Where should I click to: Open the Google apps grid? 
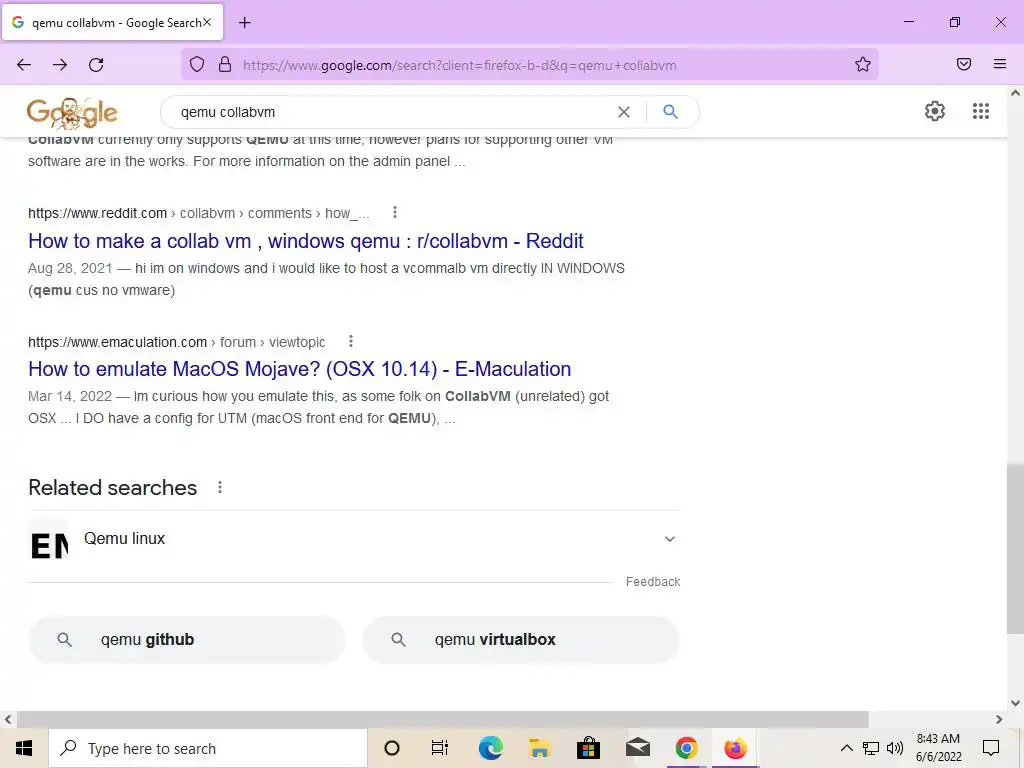pos(981,111)
